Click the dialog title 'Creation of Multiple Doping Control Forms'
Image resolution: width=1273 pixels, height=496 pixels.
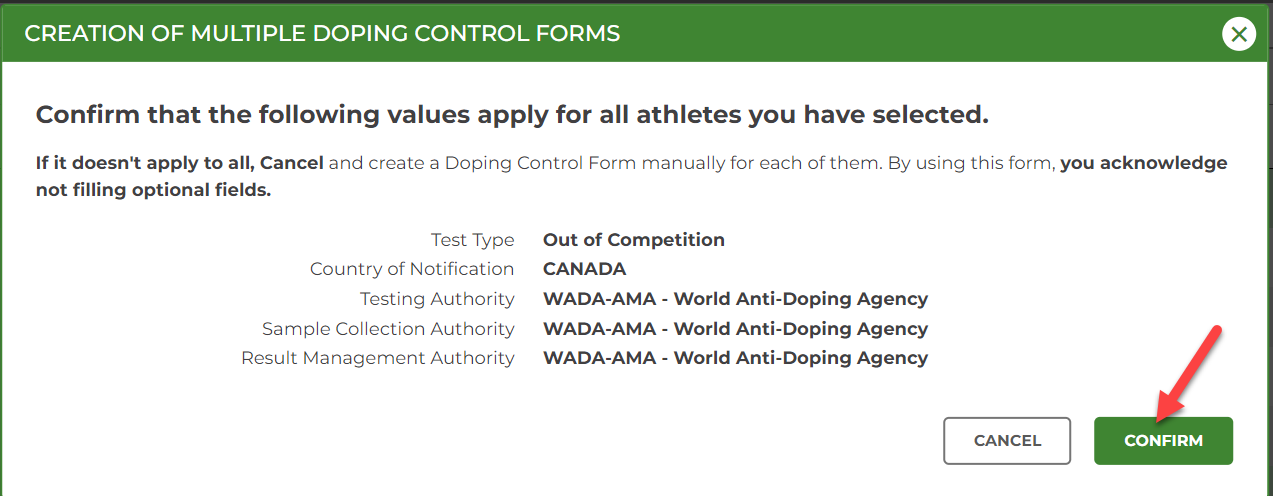pos(322,33)
